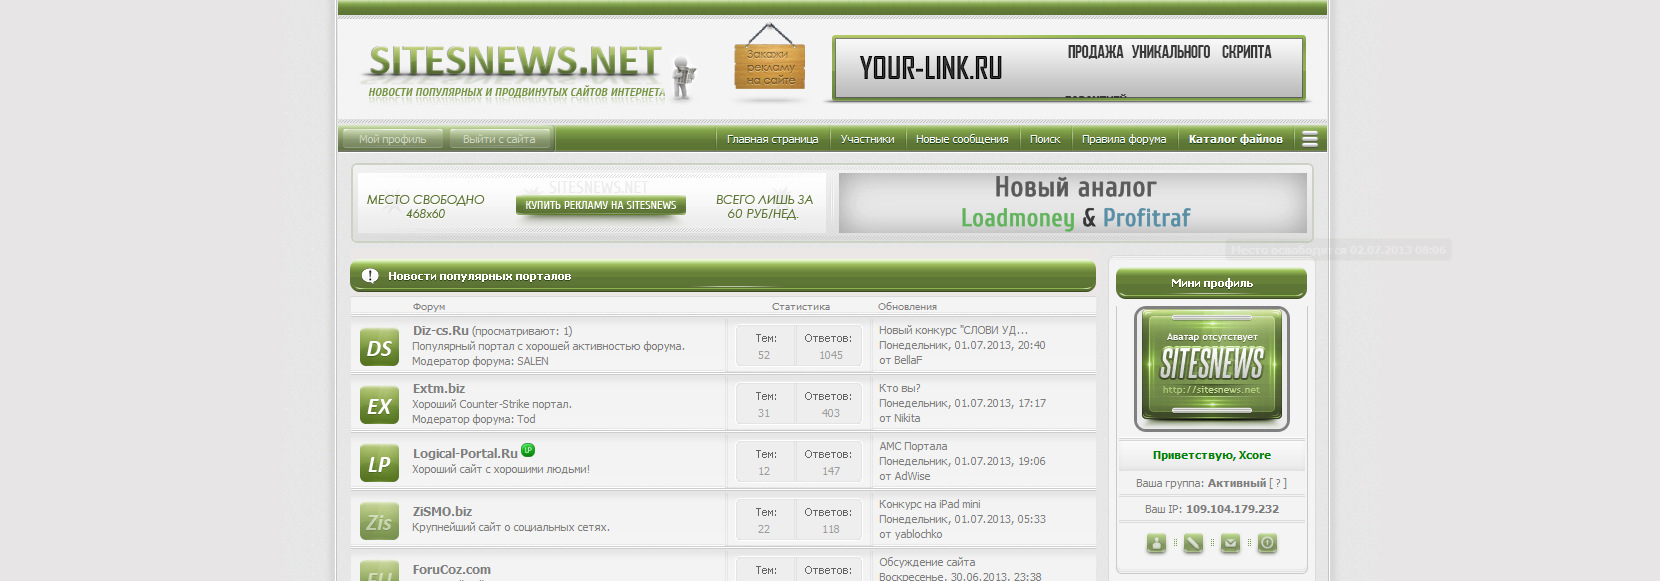Click the user profile icon in Mini profile

coord(1156,543)
